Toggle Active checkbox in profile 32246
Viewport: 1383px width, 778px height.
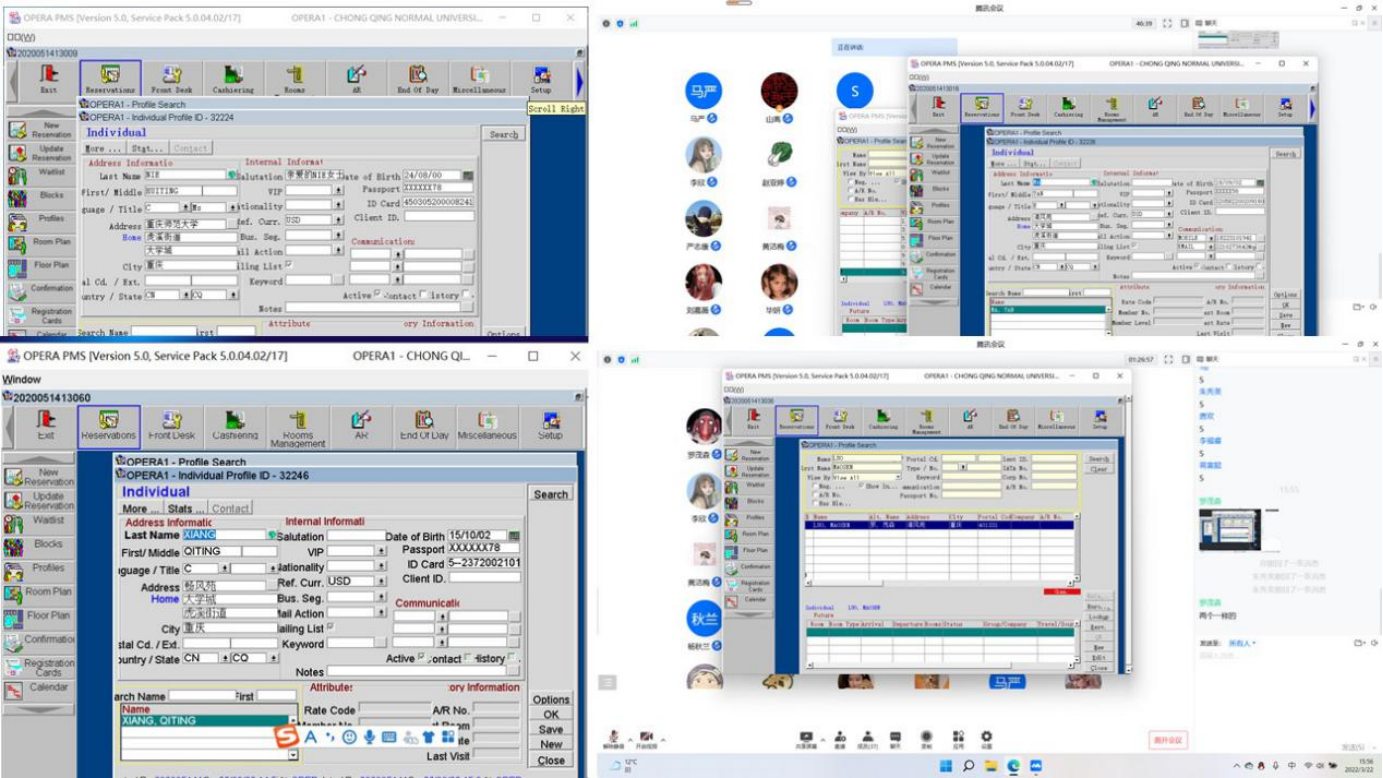[421, 658]
